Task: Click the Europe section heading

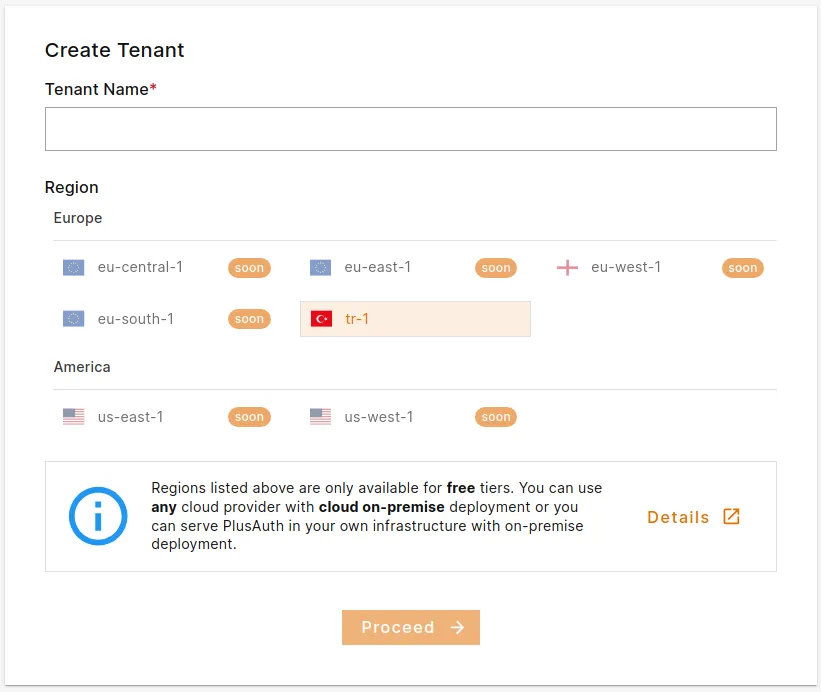Action: point(77,218)
